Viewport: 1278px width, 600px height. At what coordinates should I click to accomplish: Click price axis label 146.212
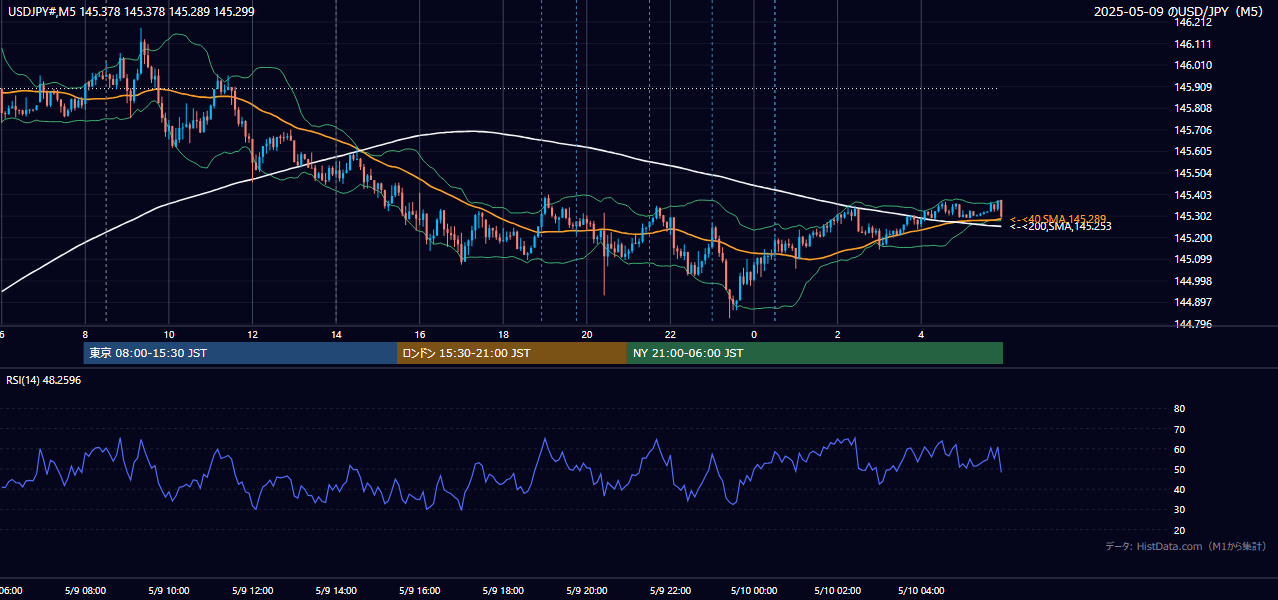point(1193,22)
